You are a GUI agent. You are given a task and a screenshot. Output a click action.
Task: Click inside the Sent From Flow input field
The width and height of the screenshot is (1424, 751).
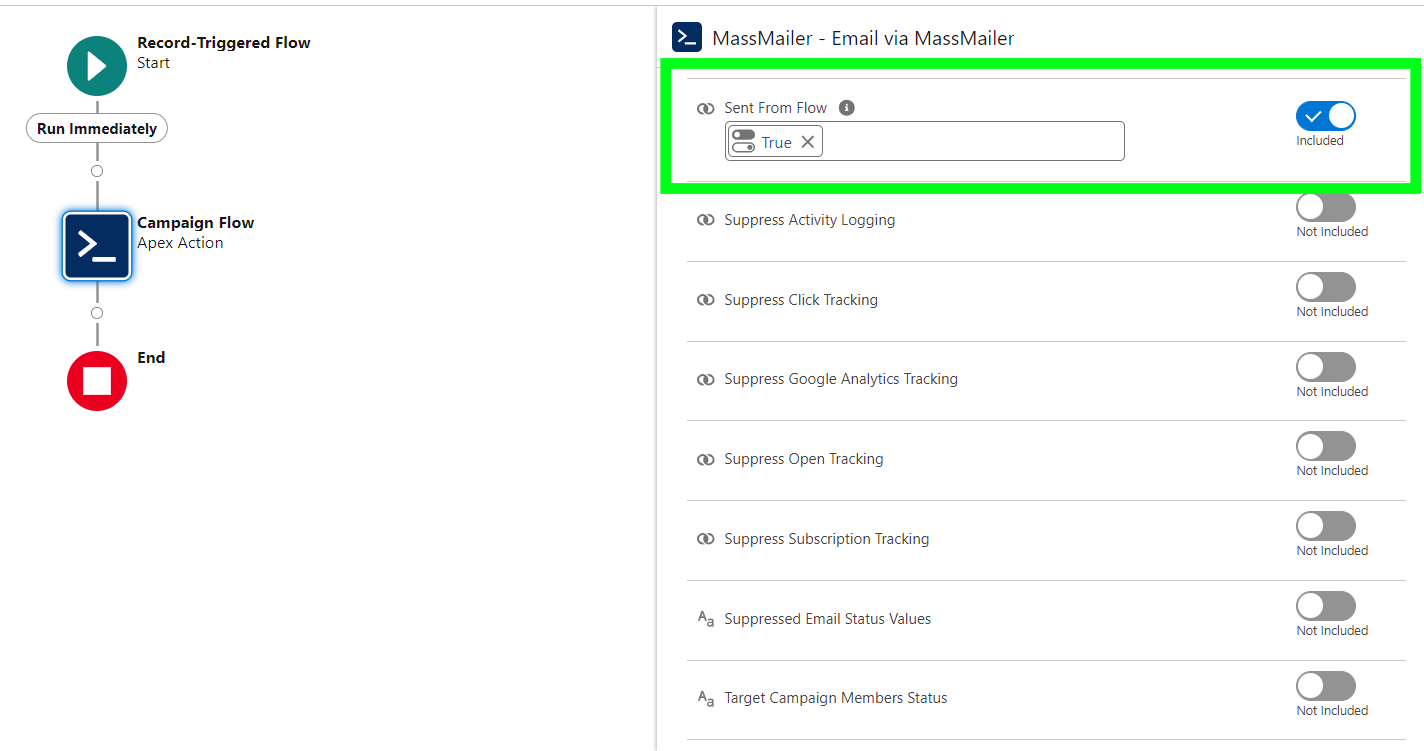click(925, 141)
